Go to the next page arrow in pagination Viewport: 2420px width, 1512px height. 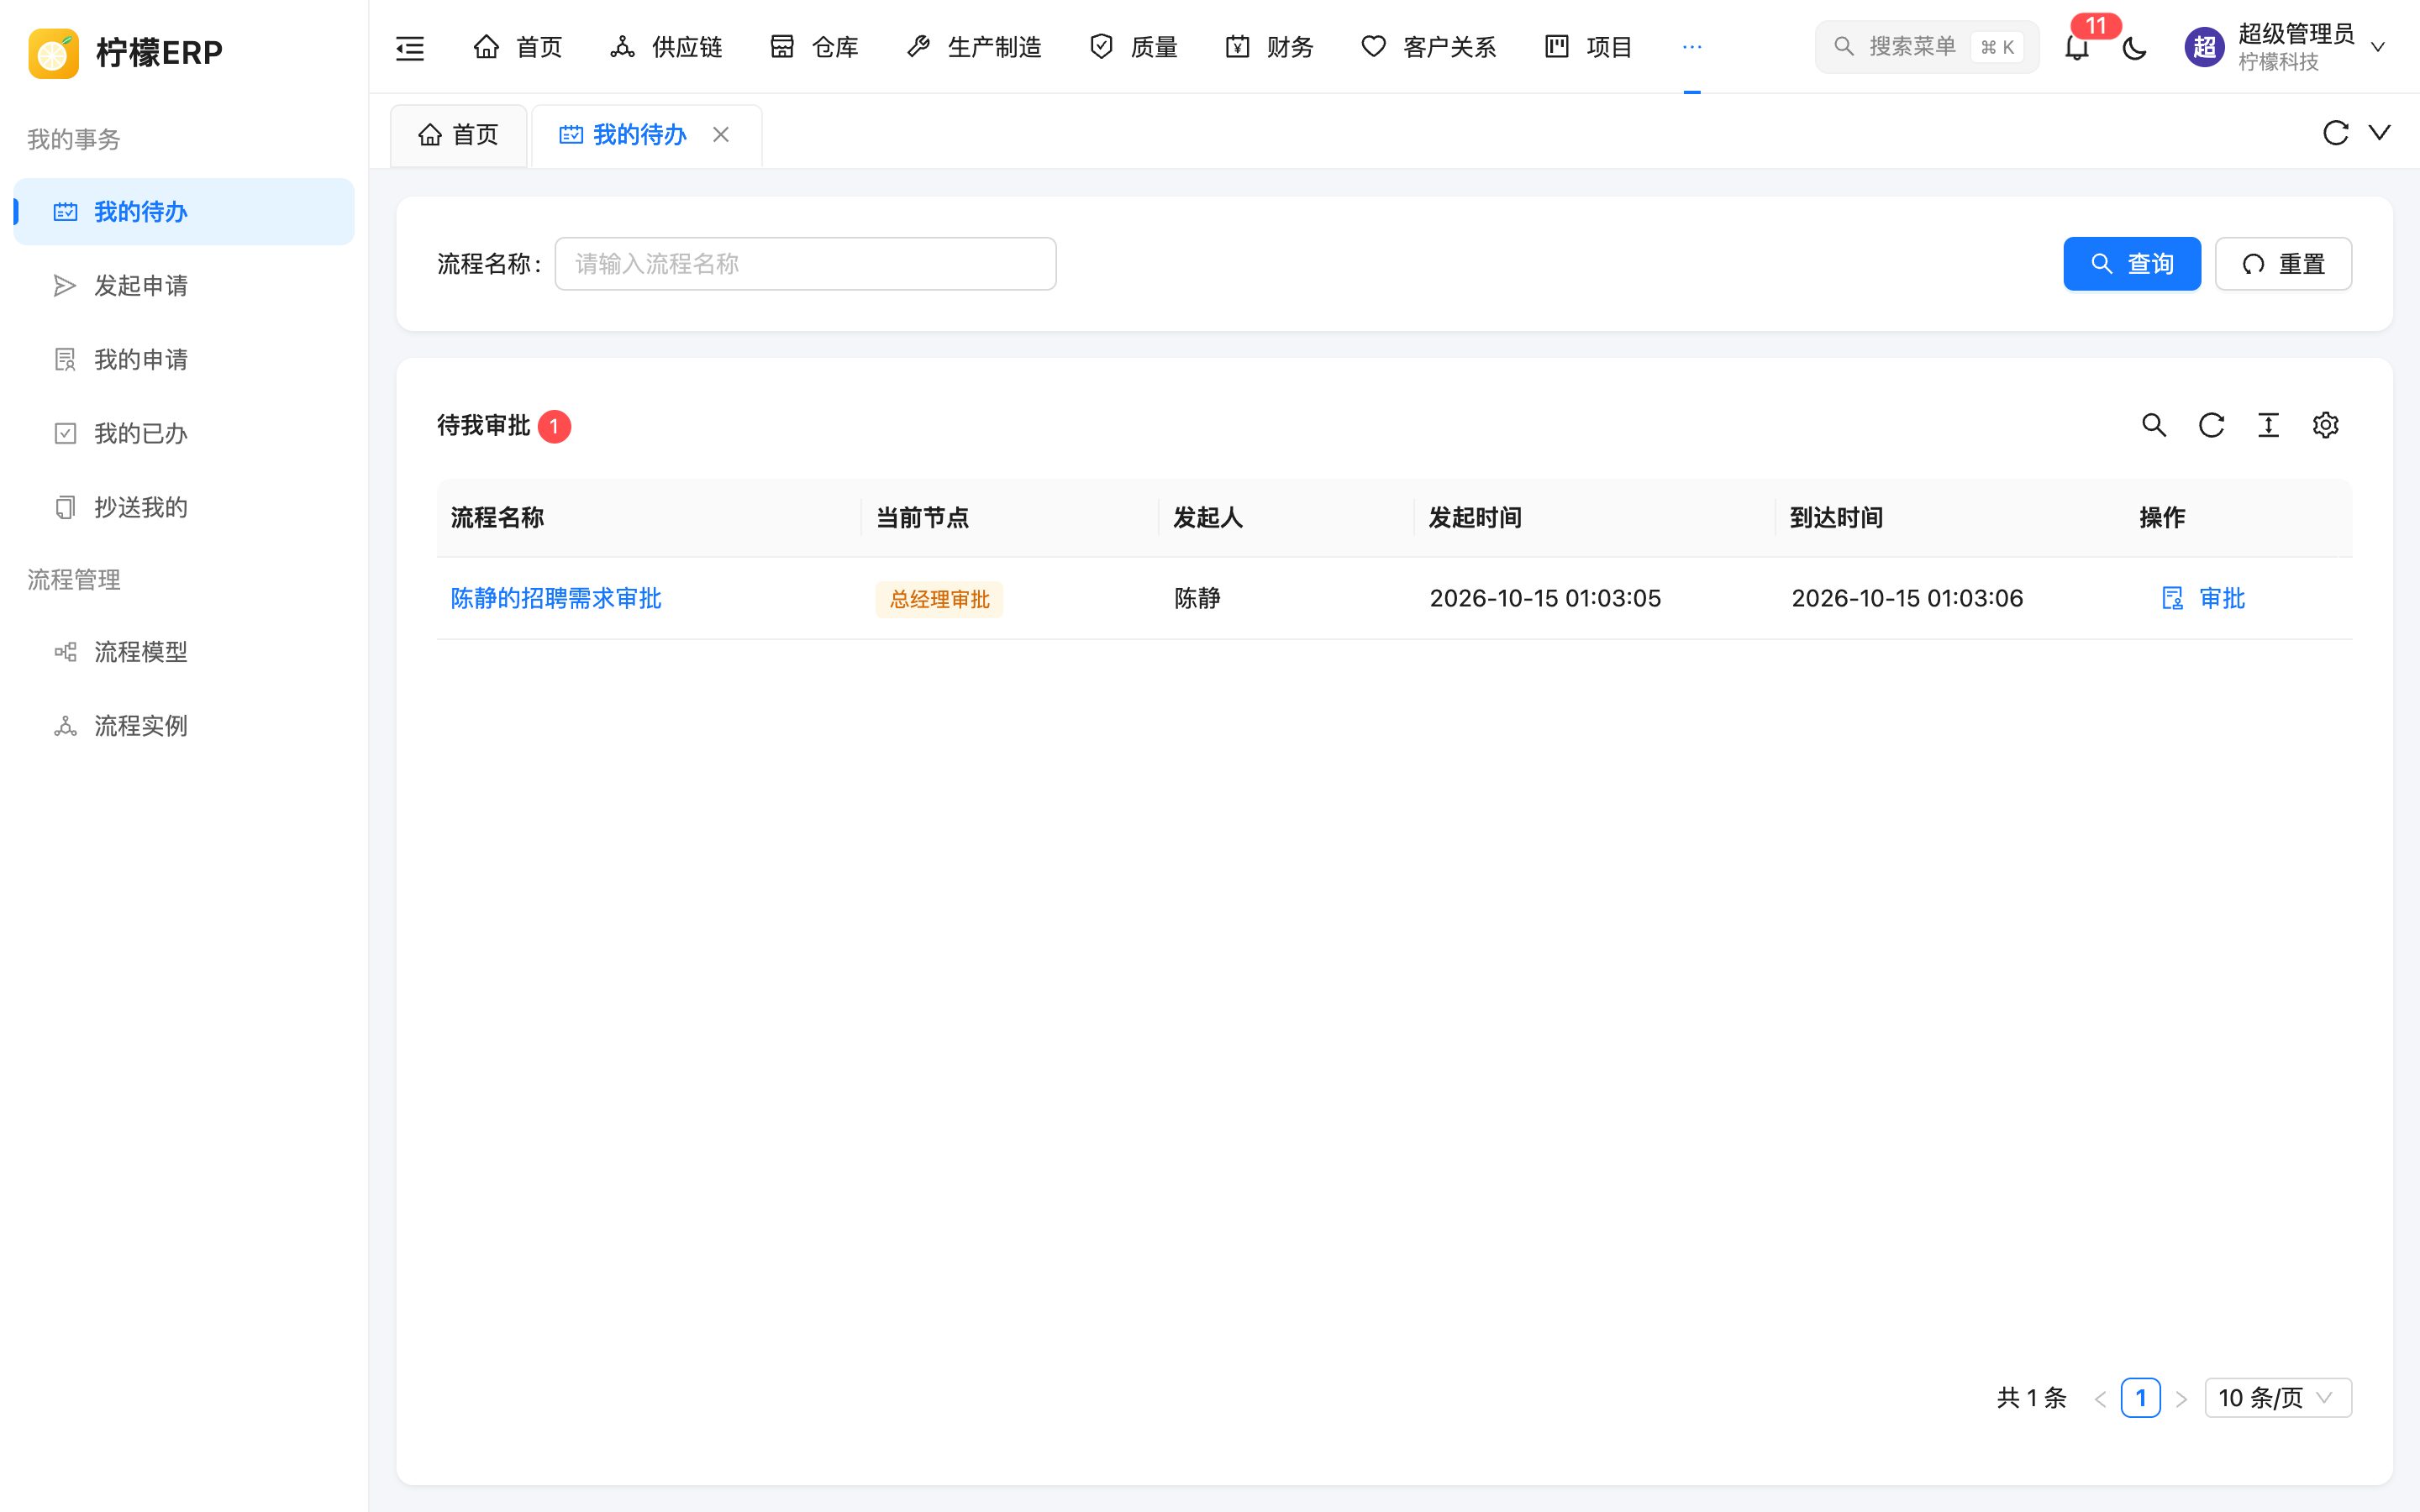(x=2182, y=1398)
